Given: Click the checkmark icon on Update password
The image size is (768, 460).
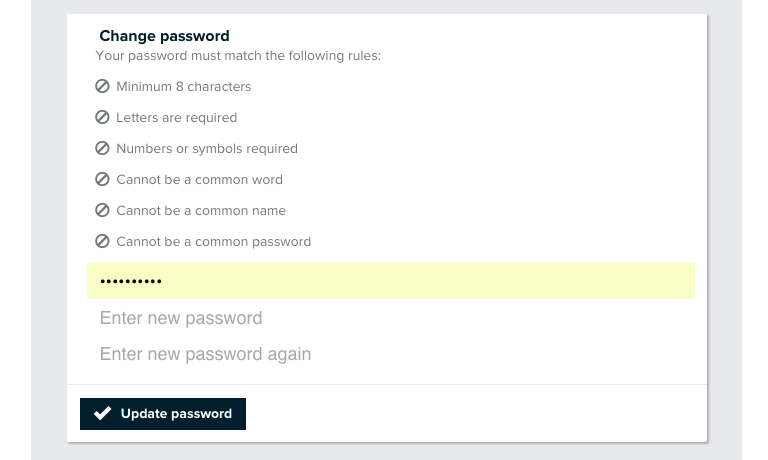Looking at the screenshot, I should [x=102, y=413].
